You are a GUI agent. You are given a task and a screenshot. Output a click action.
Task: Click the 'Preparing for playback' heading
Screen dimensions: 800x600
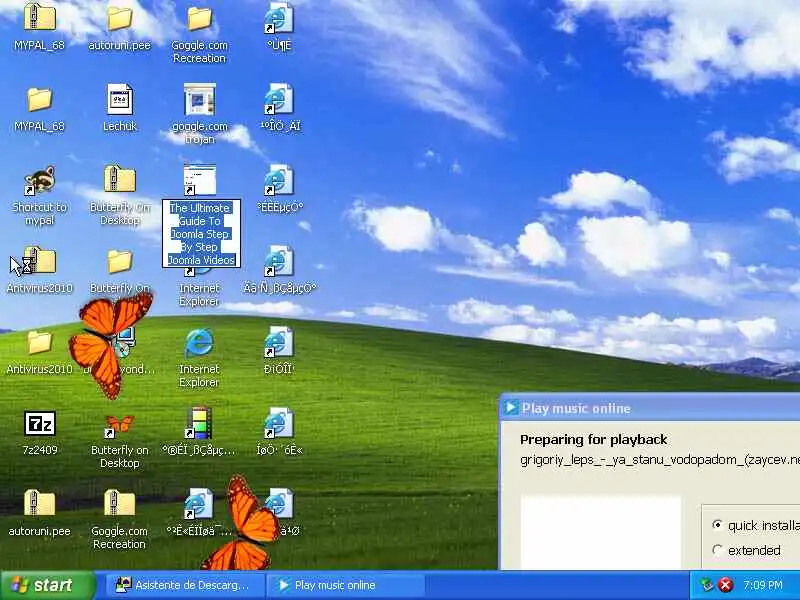(593, 439)
